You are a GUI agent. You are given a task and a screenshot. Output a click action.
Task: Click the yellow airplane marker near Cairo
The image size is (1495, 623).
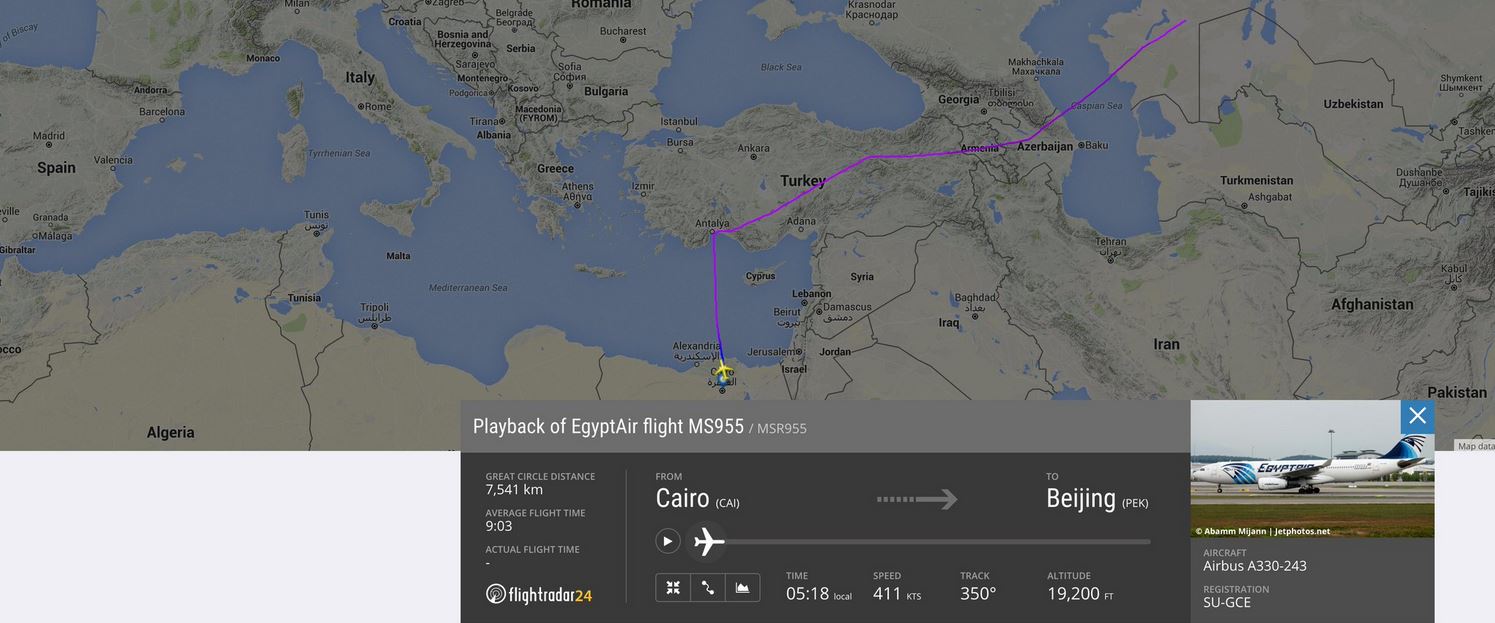pyautogui.click(x=723, y=371)
